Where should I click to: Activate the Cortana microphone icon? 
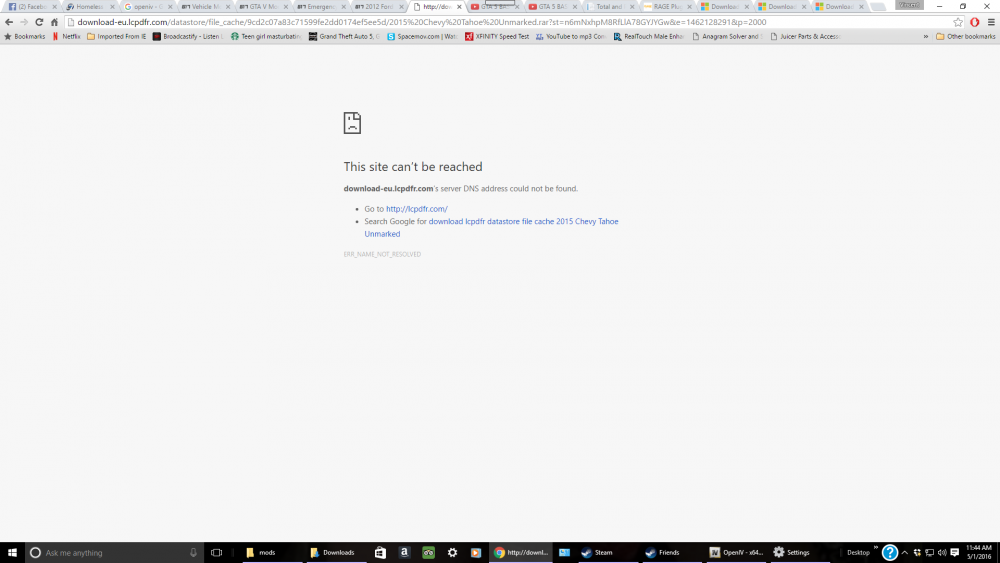click(x=193, y=552)
